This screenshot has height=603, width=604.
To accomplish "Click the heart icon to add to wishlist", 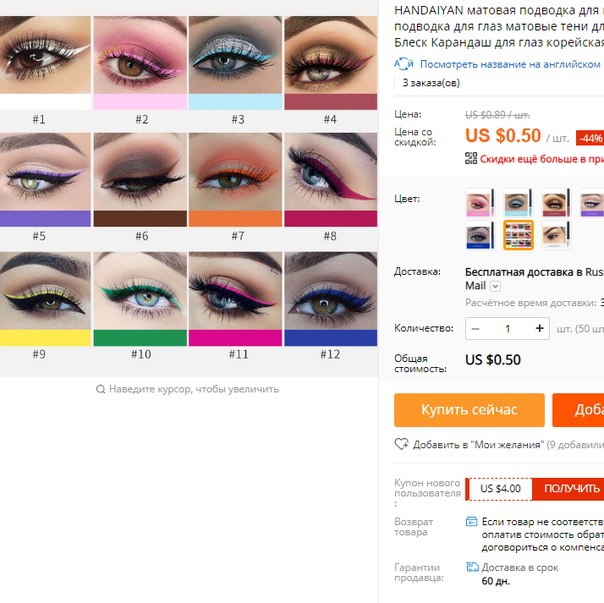I will pyautogui.click(x=401, y=444).
